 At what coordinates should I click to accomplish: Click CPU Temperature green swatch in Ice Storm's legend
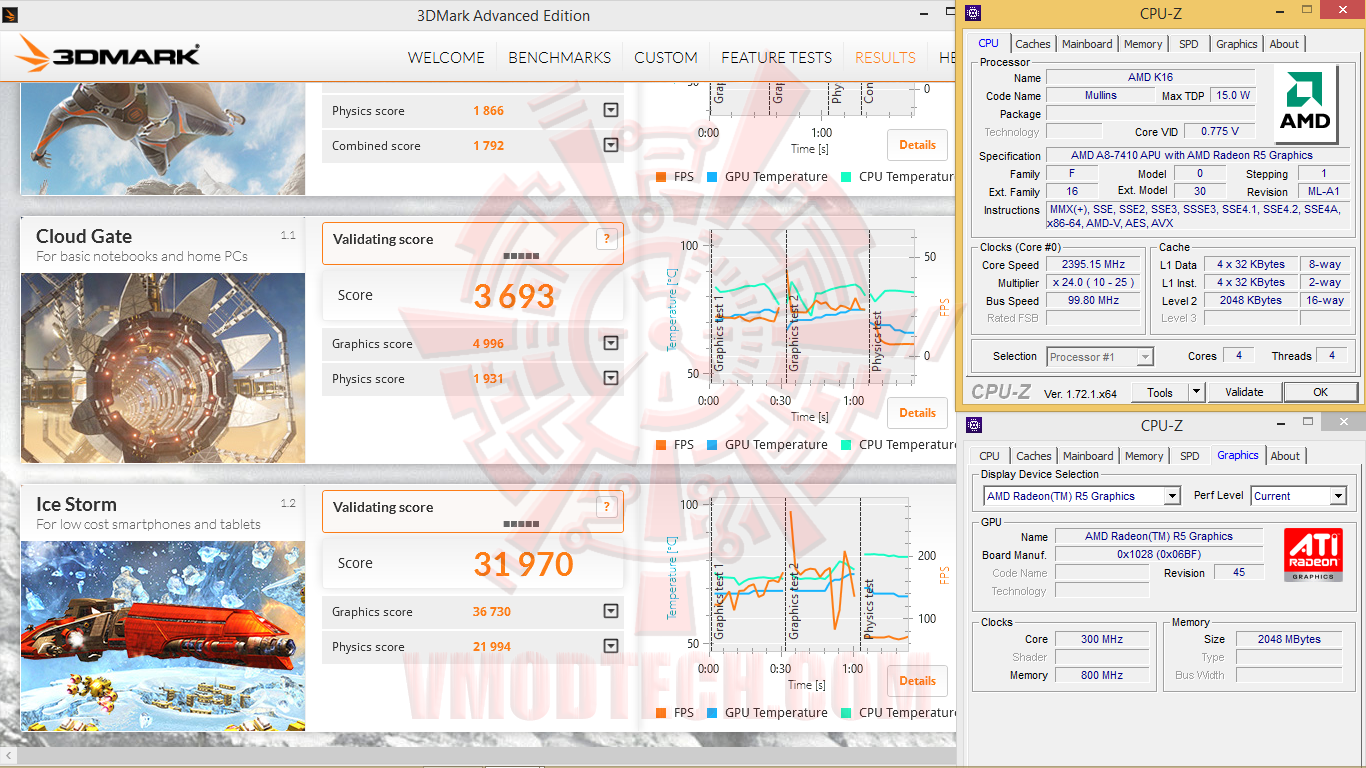coord(846,713)
